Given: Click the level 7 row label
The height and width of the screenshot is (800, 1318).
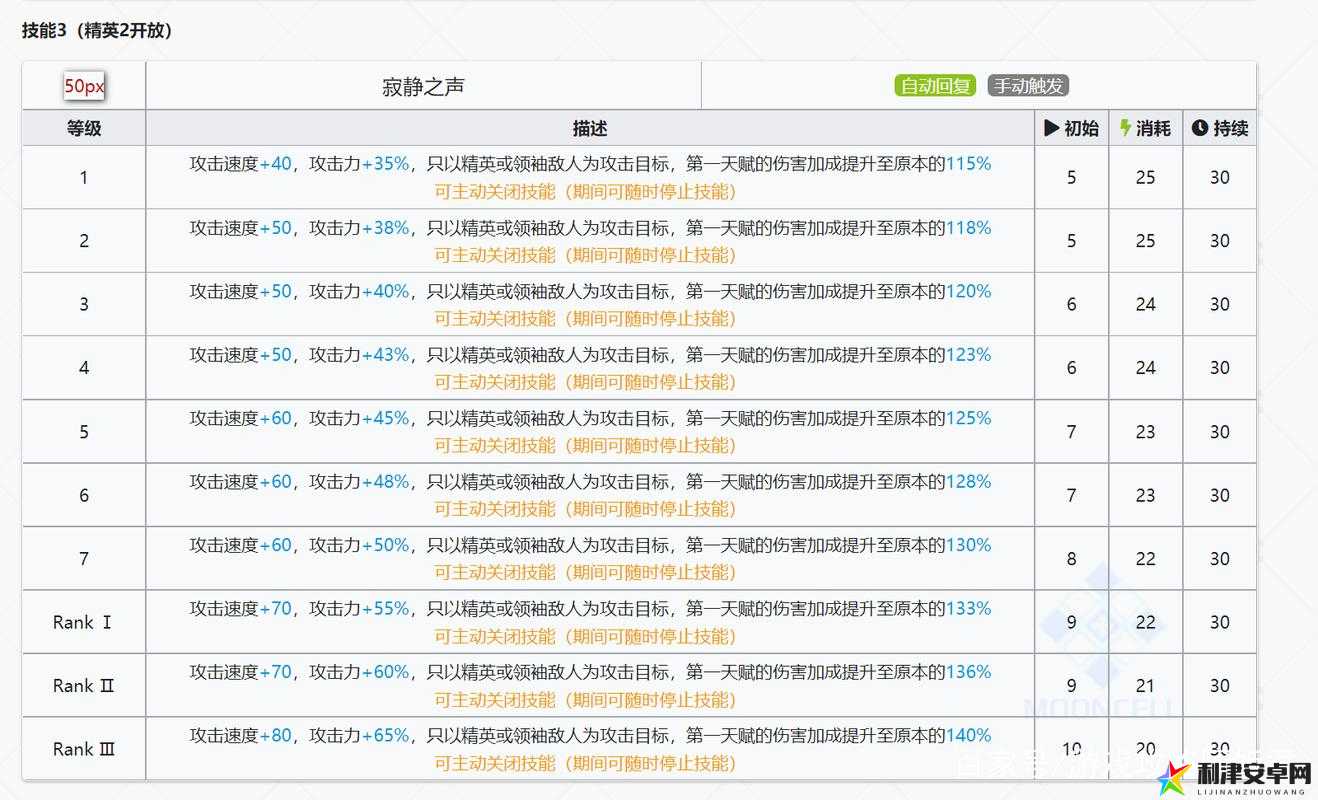Looking at the screenshot, I should [84, 559].
